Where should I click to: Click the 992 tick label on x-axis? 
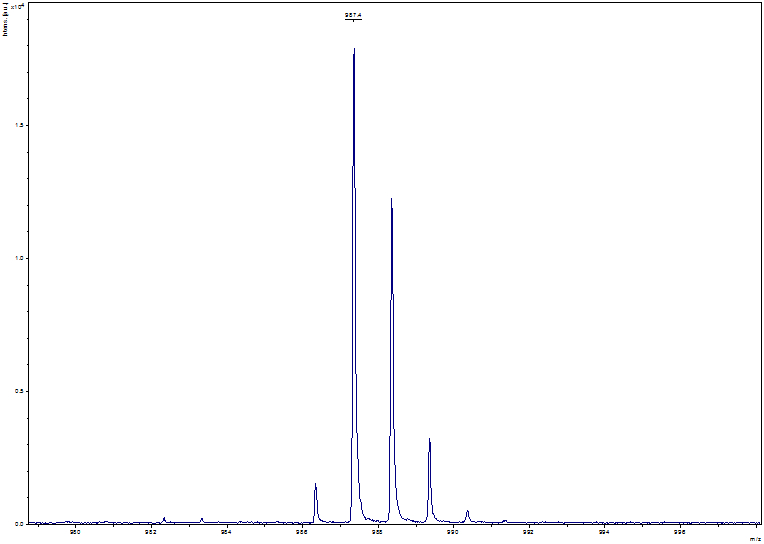tap(529, 533)
